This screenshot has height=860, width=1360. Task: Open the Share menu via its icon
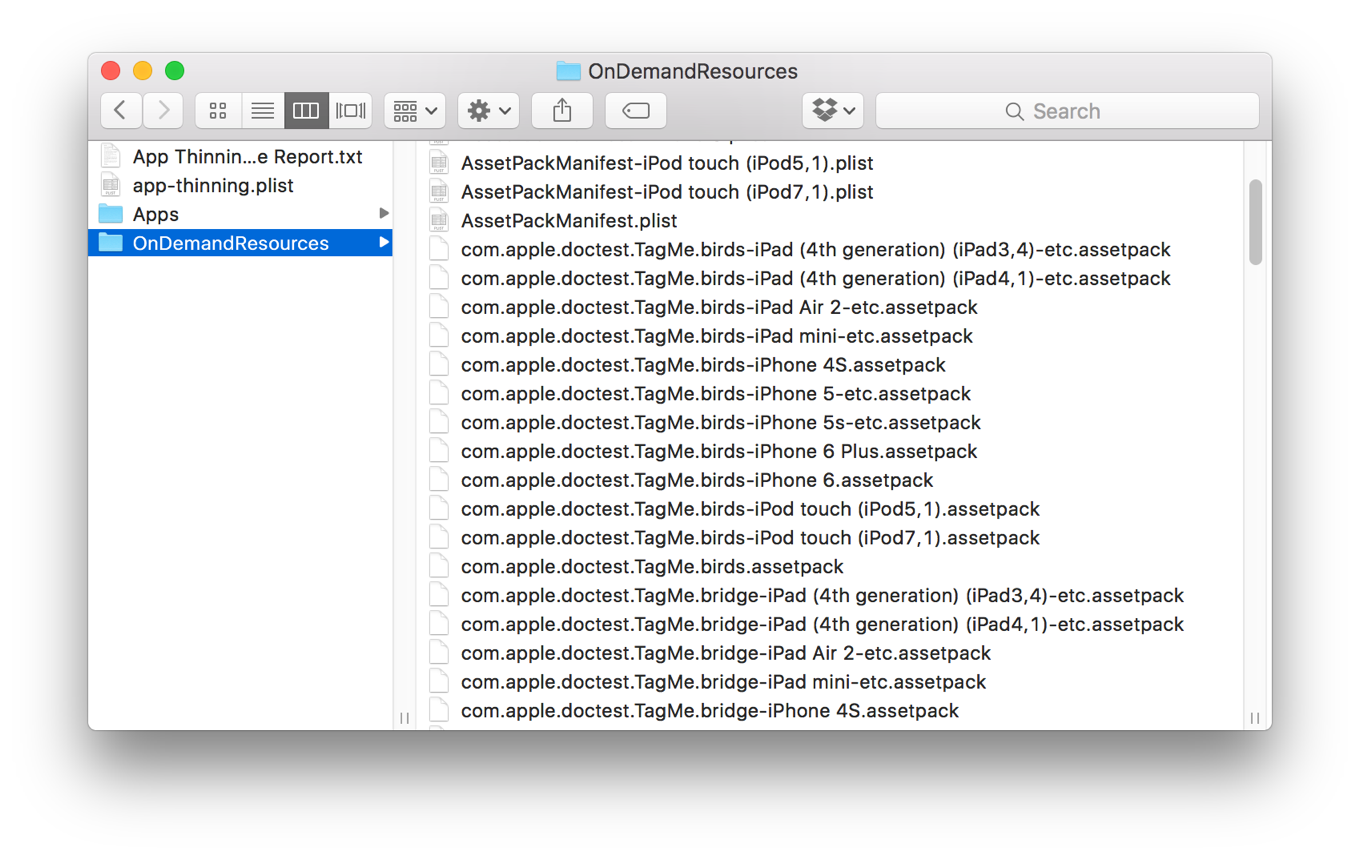[x=561, y=110]
